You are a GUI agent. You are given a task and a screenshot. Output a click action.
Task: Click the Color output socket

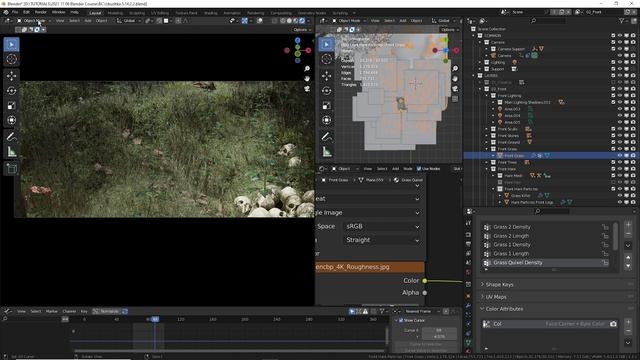click(424, 280)
